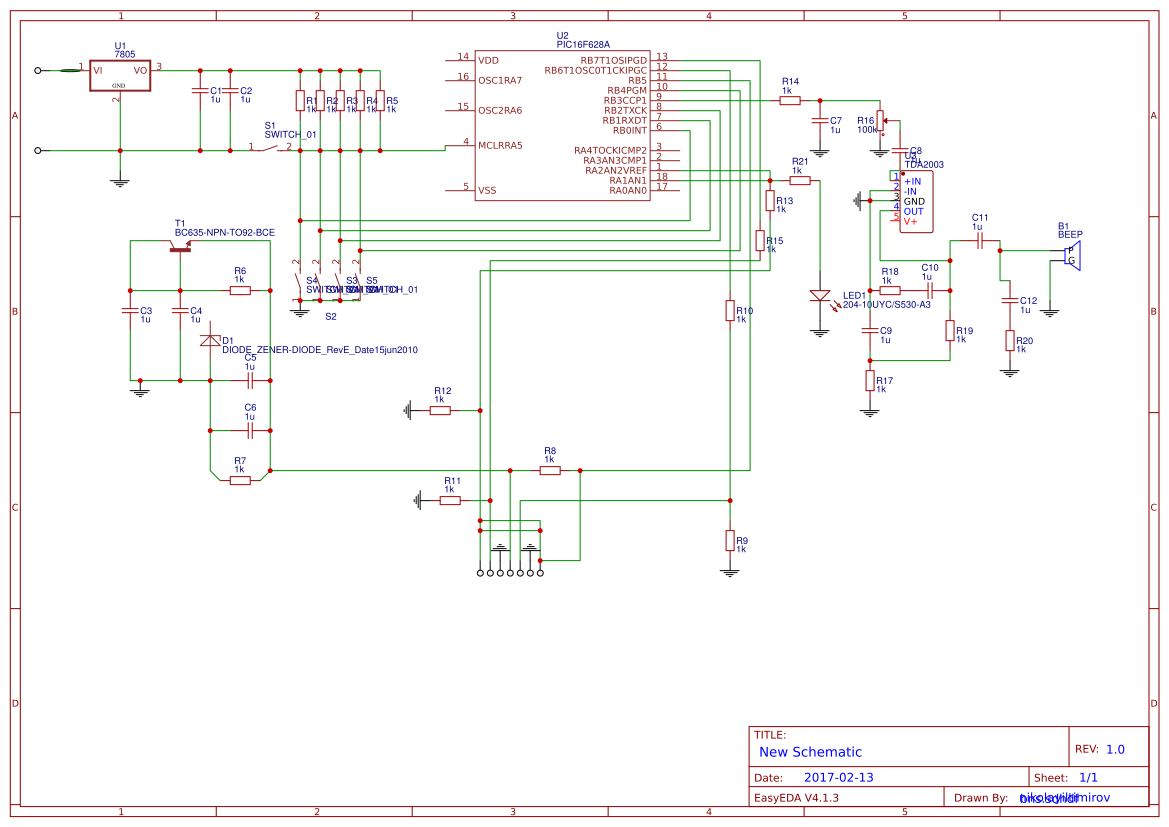Select resistor R14
Image resolution: width=1169 pixels, height=827 pixels.
point(789,99)
